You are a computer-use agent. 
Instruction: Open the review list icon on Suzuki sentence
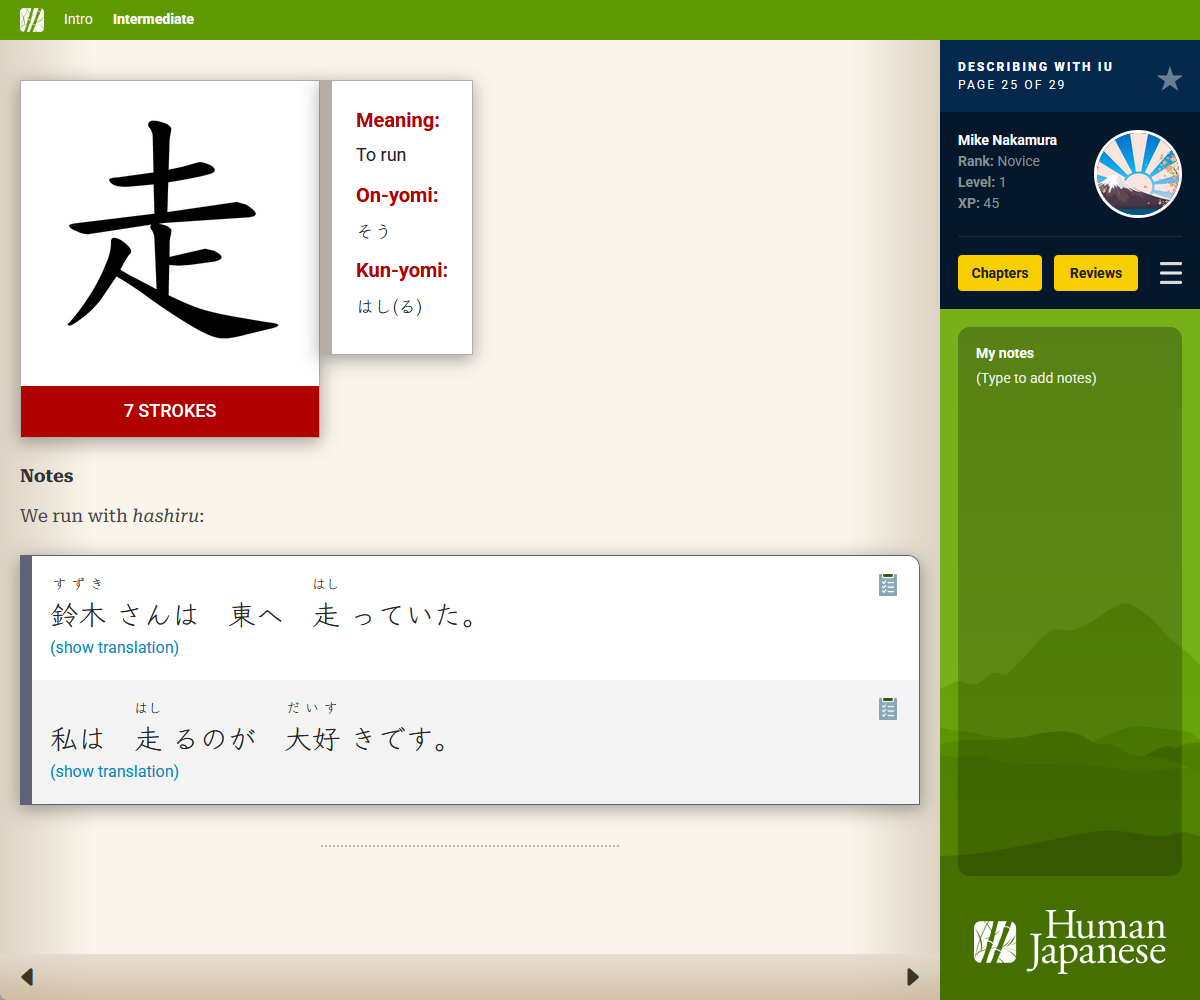[x=888, y=584]
